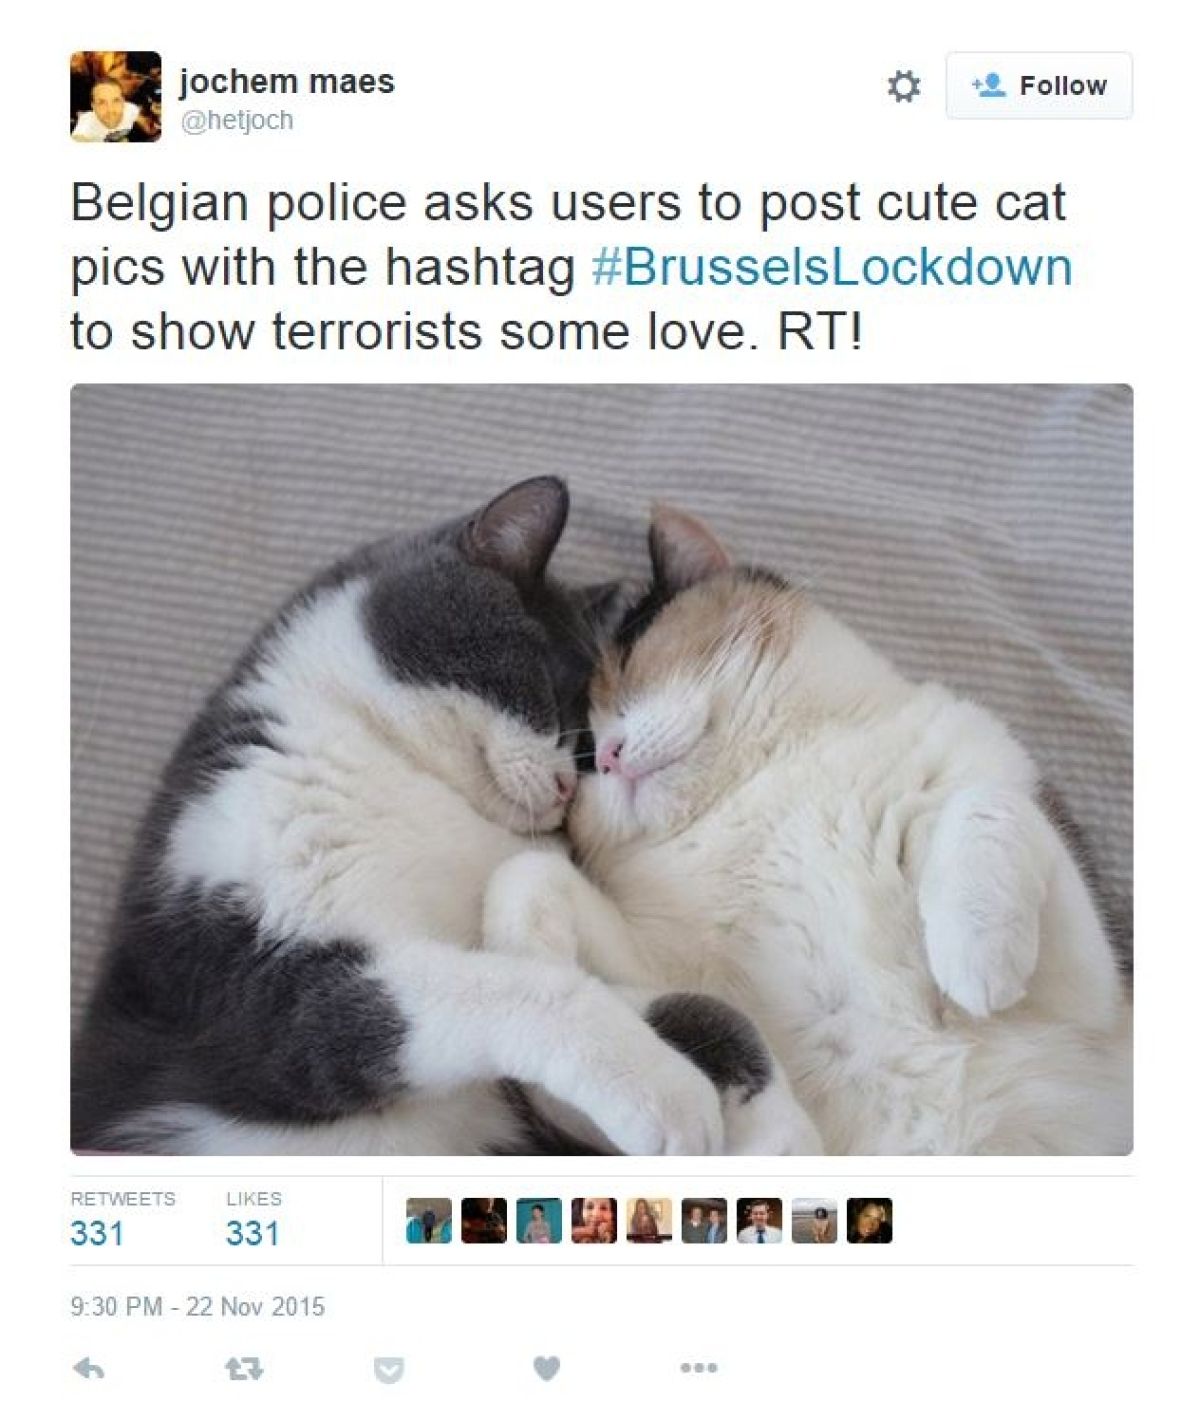1200x1420 pixels.
Task: Click the first liker avatar
Action: coord(429,1221)
